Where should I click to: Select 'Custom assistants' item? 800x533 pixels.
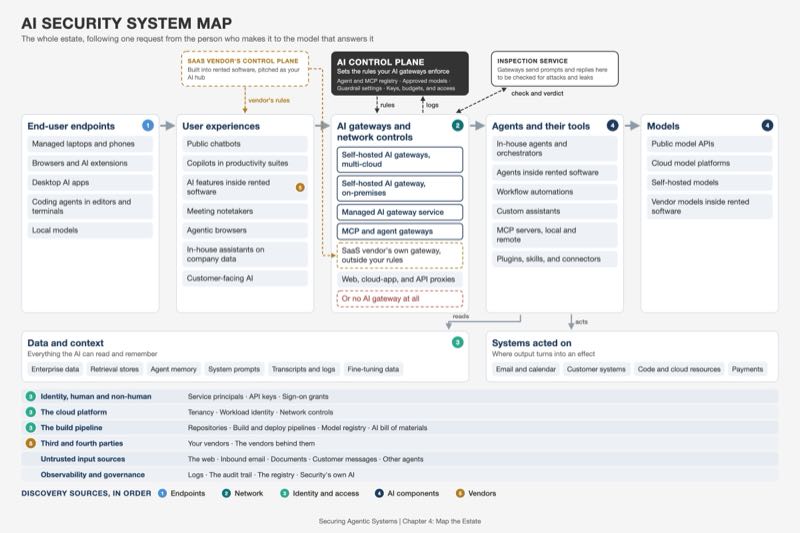pos(555,211)
